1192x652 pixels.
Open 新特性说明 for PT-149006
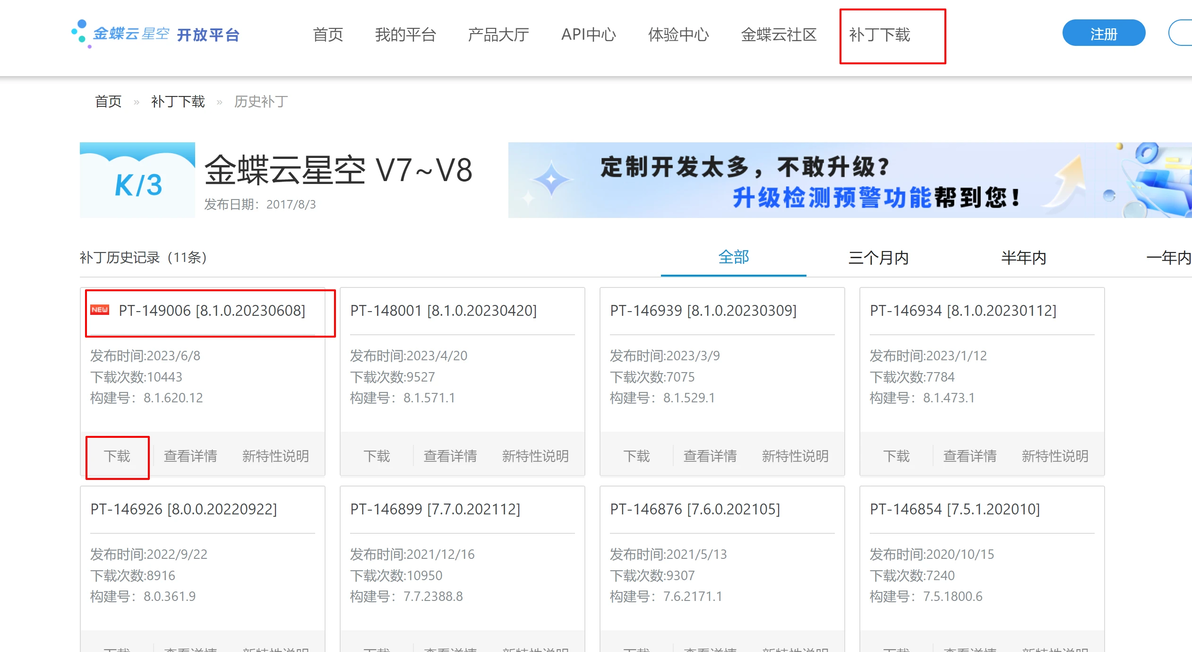275,456
